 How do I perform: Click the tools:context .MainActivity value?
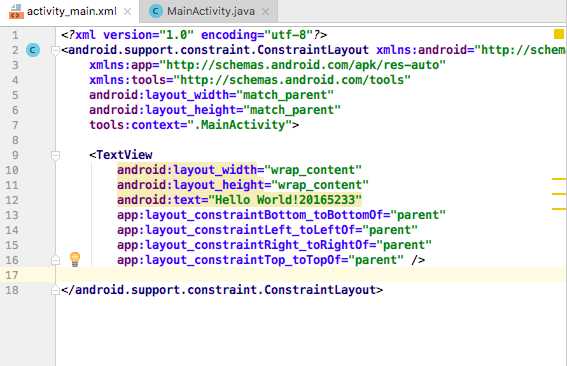[243, 125]
